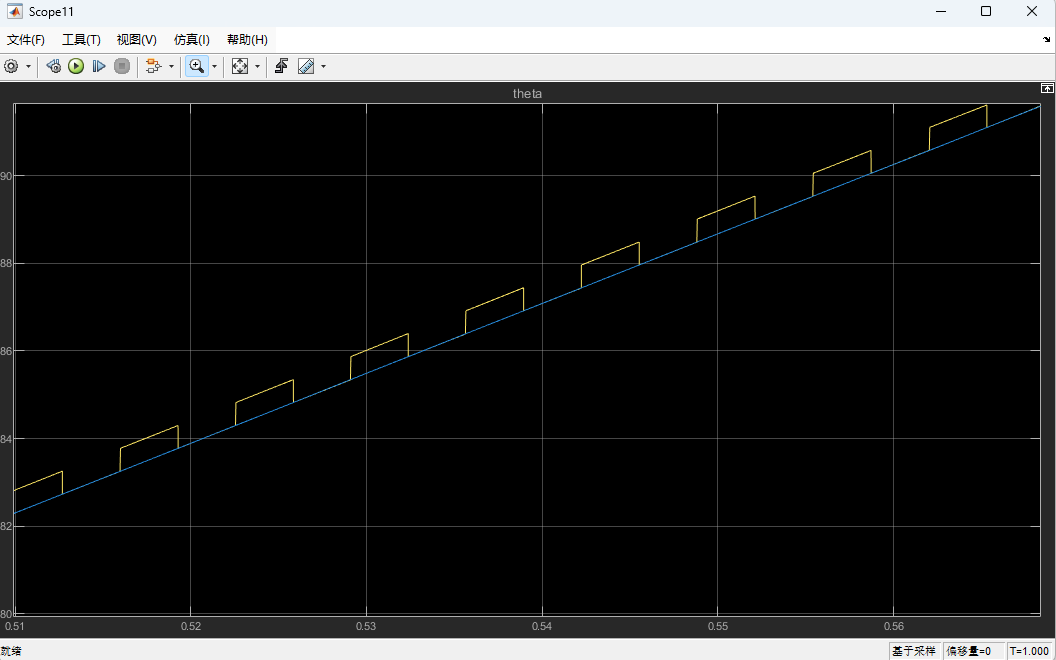This screenshot has width=1056, height=660.
Task: Open the 文件(F) menu
Action: click(26, 40)
